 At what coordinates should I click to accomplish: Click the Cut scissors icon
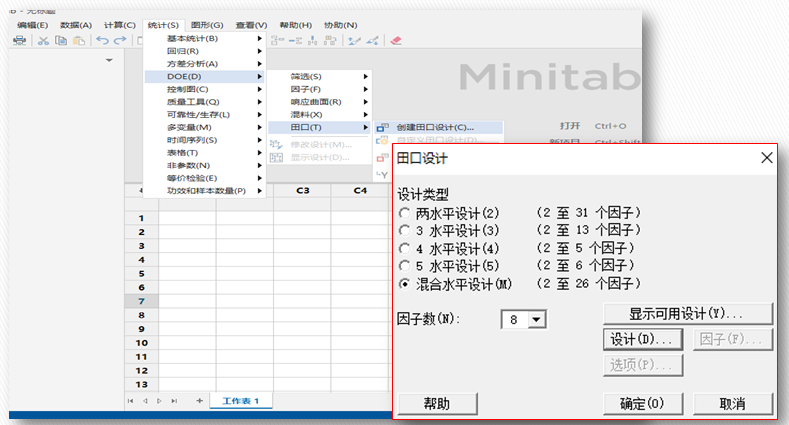coord(44,41)
